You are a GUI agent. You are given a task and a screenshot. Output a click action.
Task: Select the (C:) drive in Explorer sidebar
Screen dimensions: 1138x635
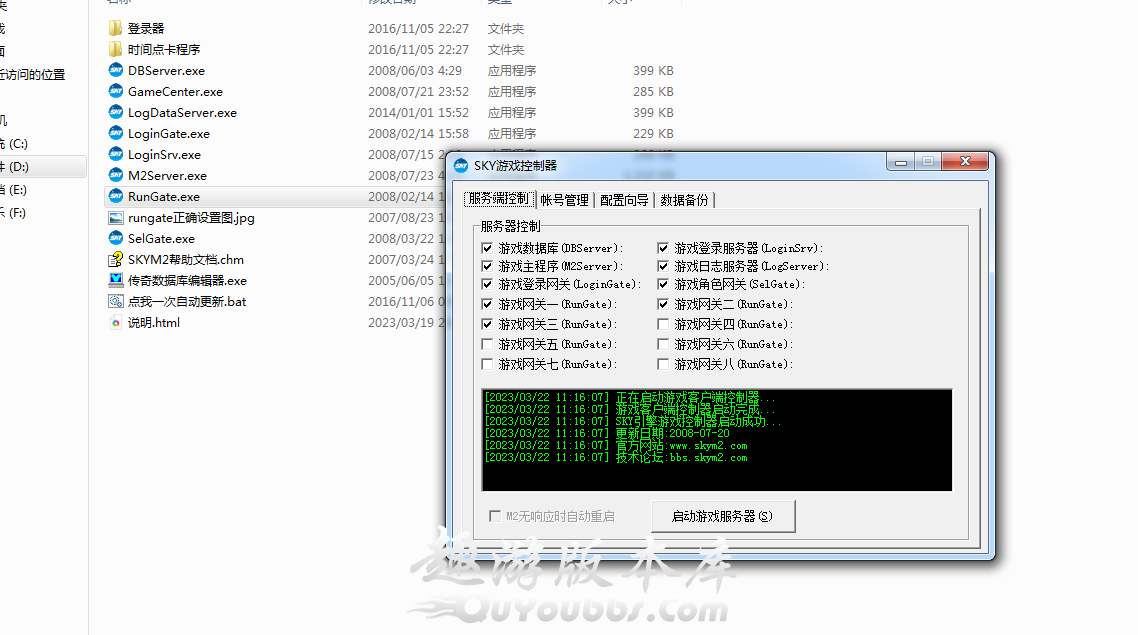(x=17, y=144)
